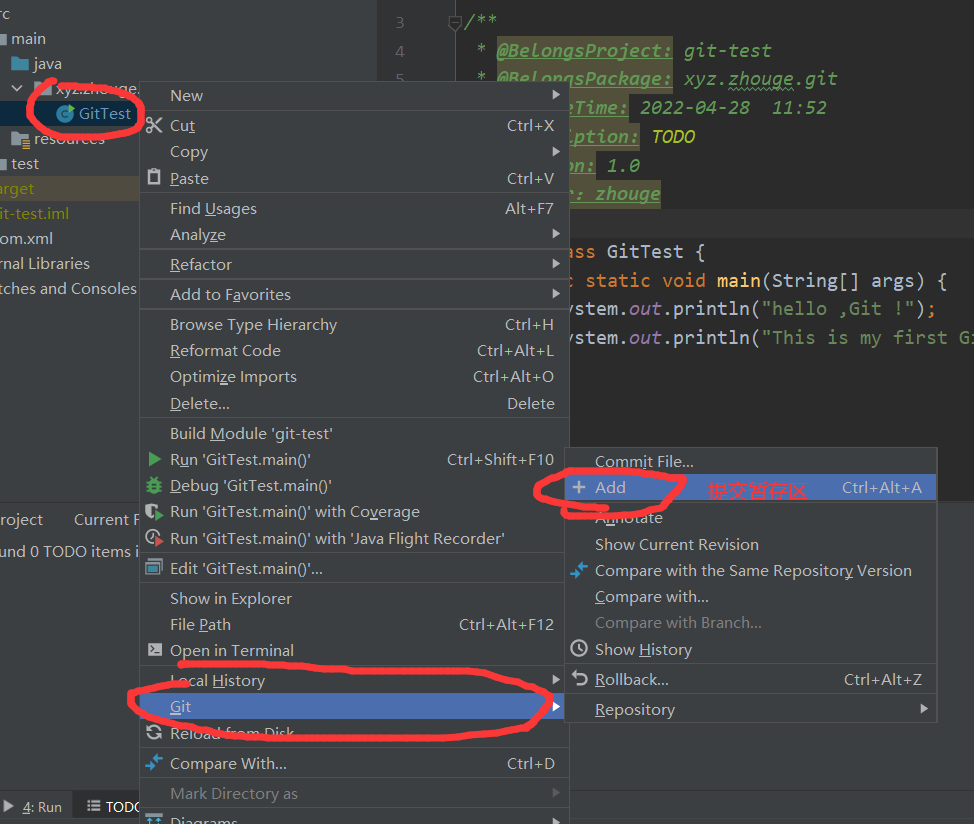Image resolution: width=974 pixels, height=824 pixels.
Task: Click line number 4 in gutter
Action: tap(399, 52)
